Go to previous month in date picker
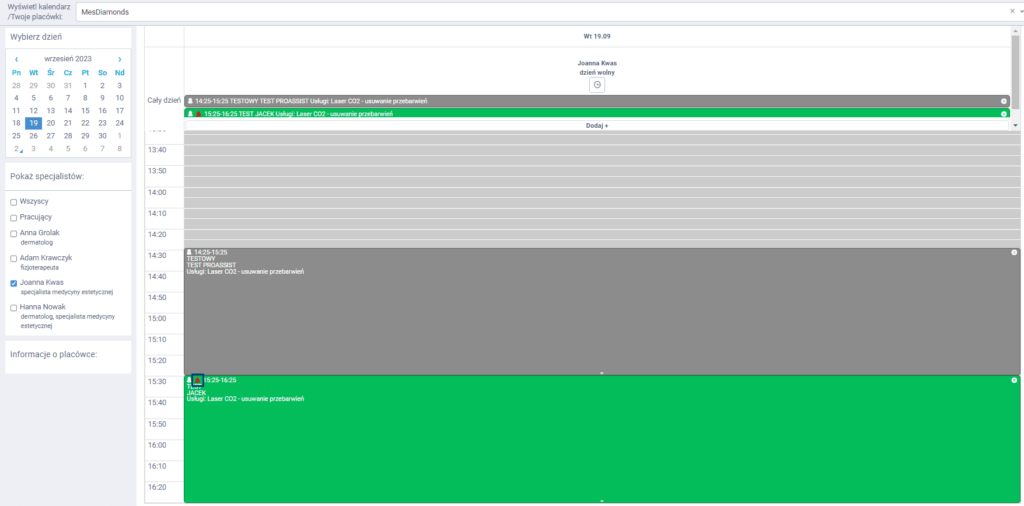 click(x=15, y=59)
